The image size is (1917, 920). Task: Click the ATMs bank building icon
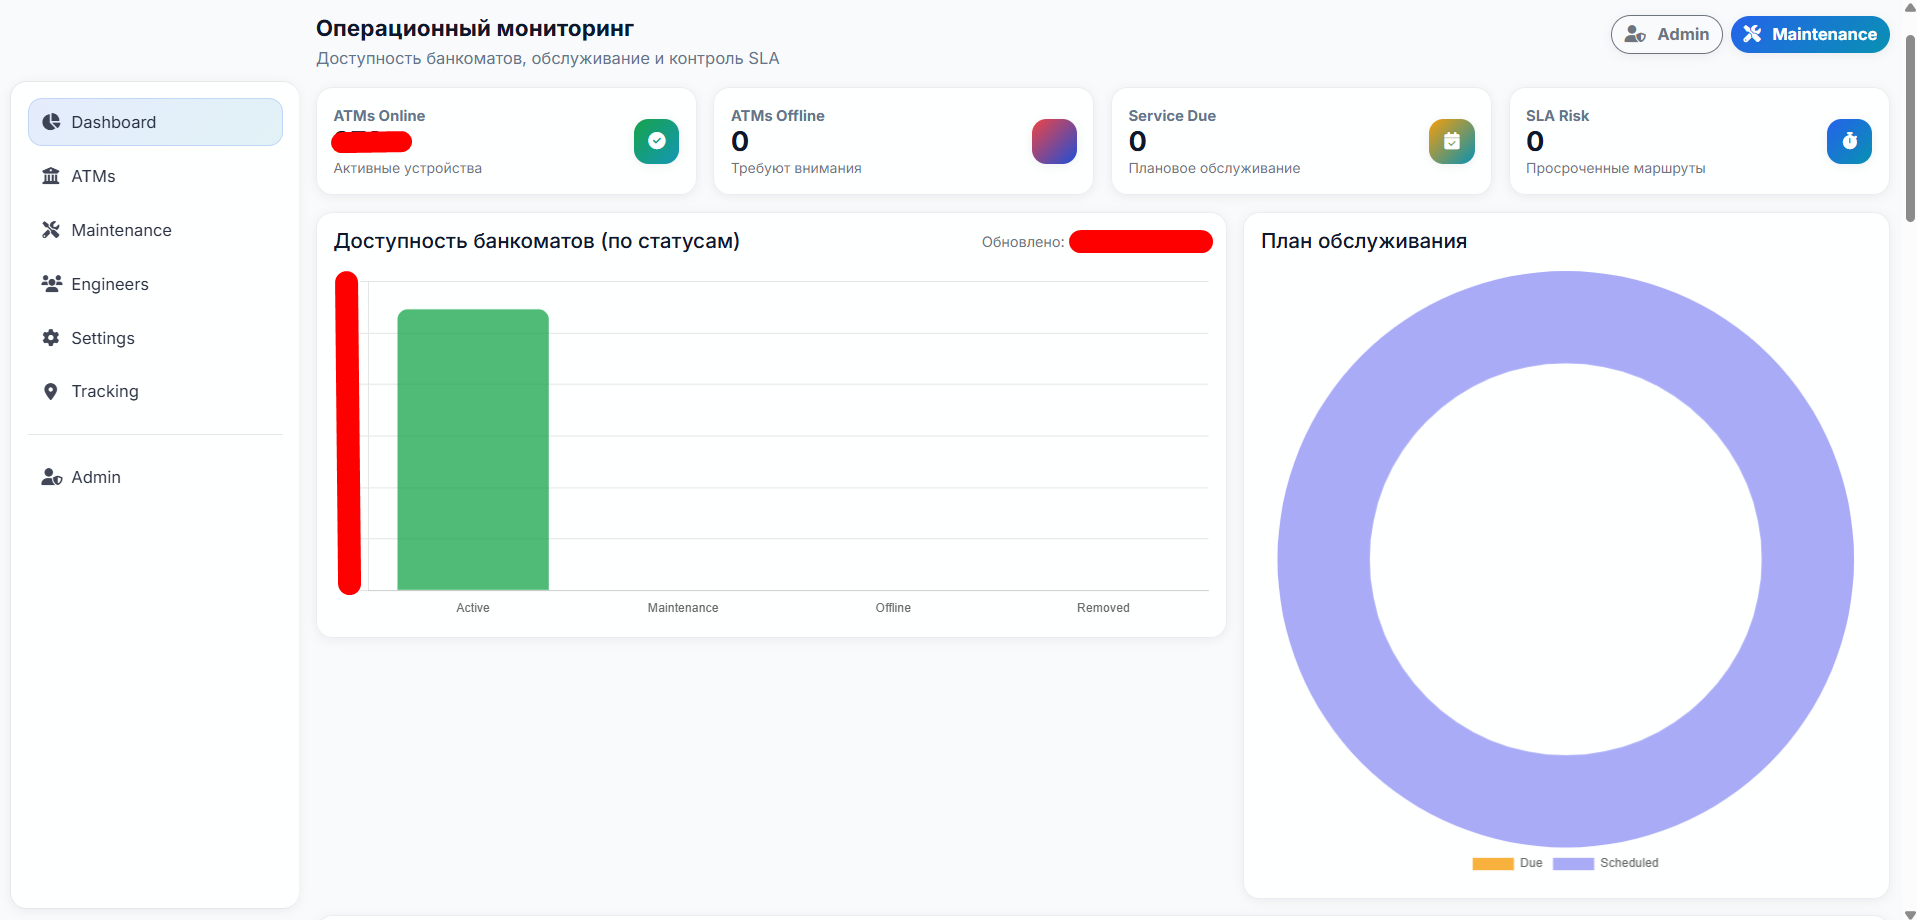pyautogui.click(x=51, y=176)
